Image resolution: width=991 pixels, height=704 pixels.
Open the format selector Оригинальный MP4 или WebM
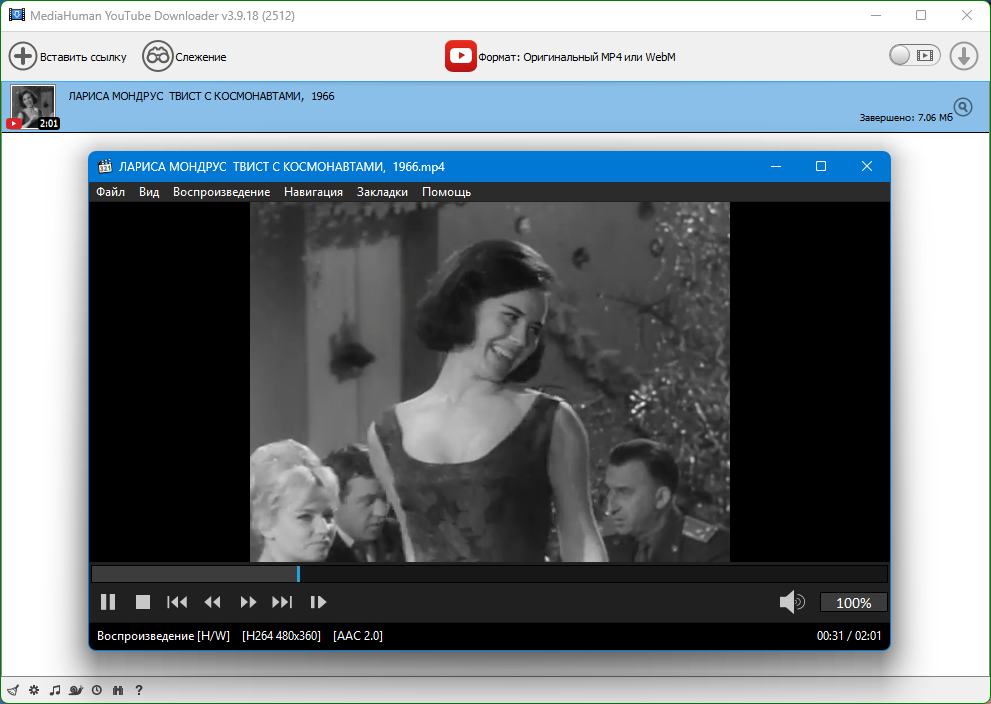(560, 57)
